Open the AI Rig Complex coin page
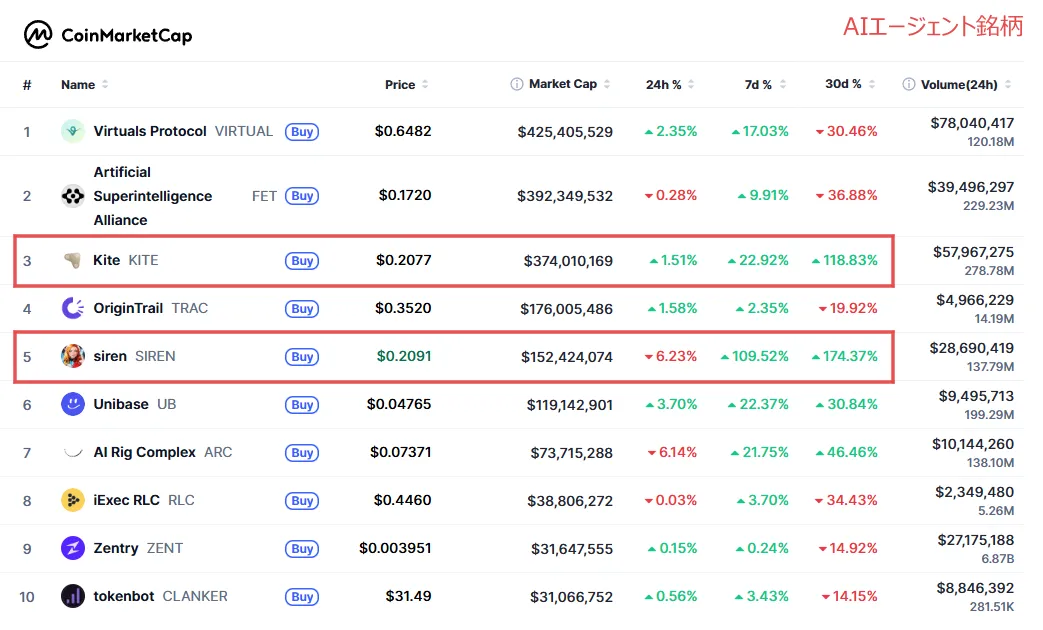This screenshot has width=1043, height=630. pyautogui.click(x=144, y=452)
